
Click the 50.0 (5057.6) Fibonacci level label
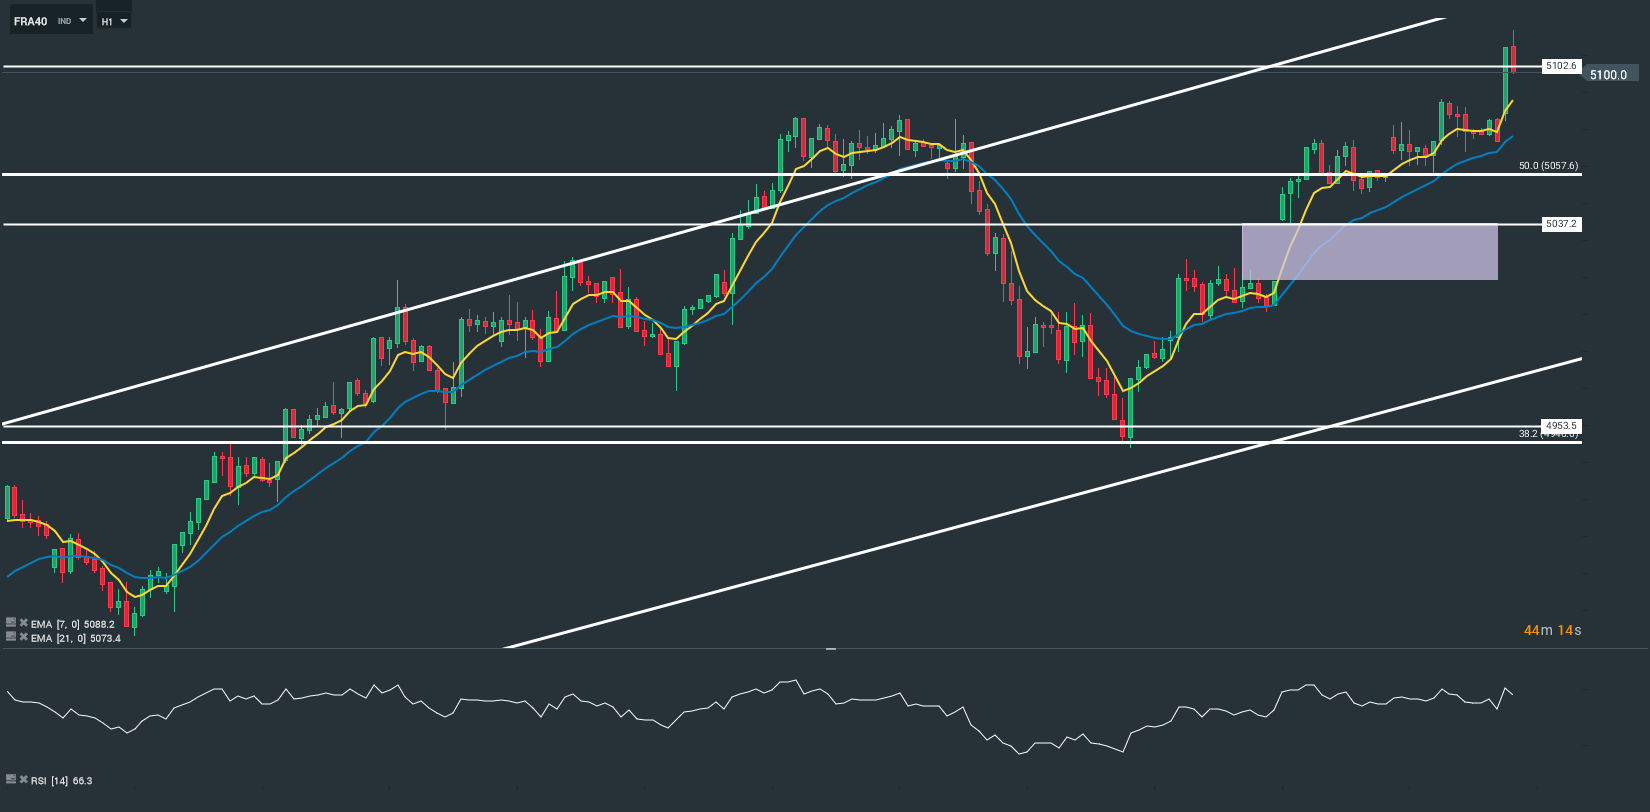(1548, 166)
